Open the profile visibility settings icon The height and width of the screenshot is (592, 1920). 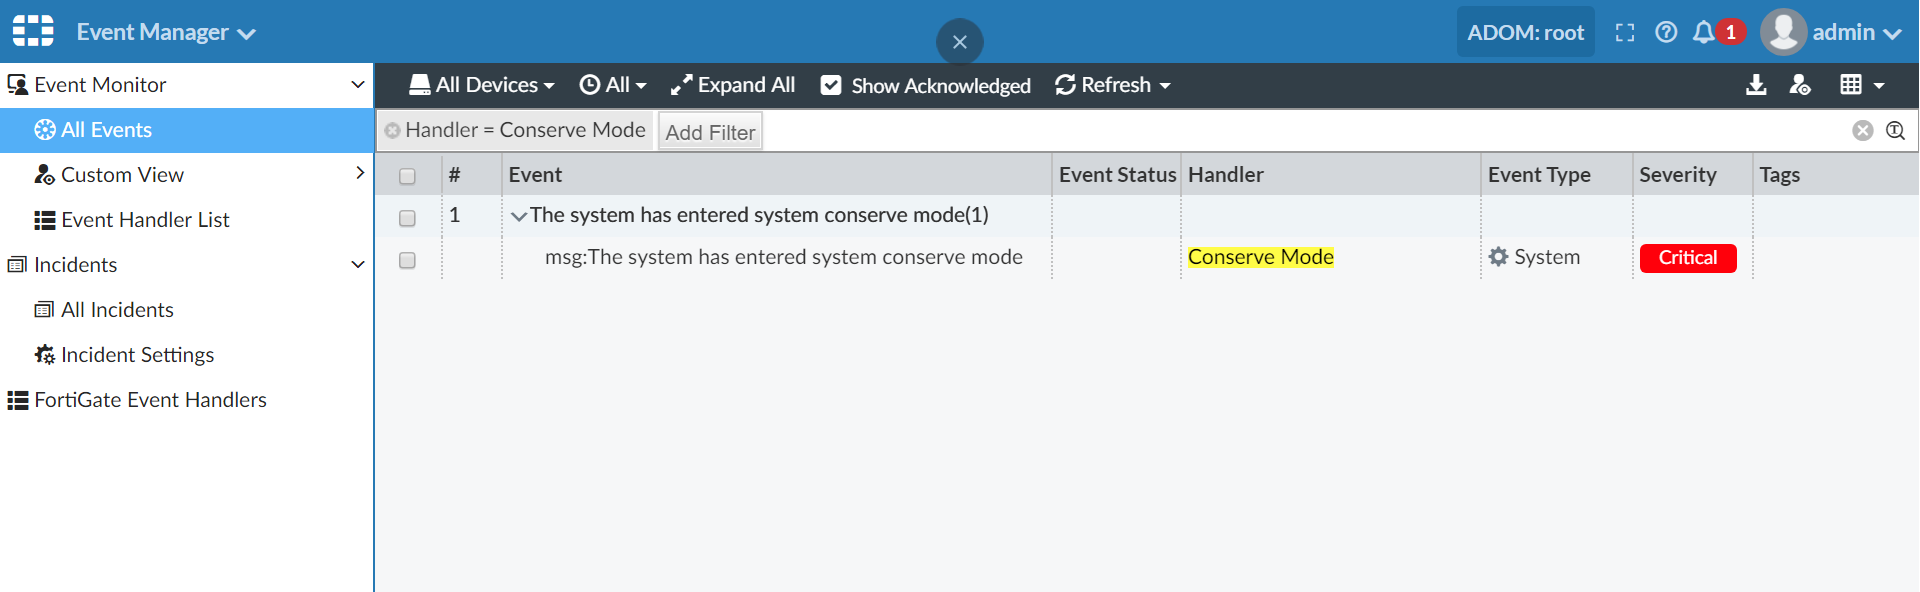tap(1801, 85)
